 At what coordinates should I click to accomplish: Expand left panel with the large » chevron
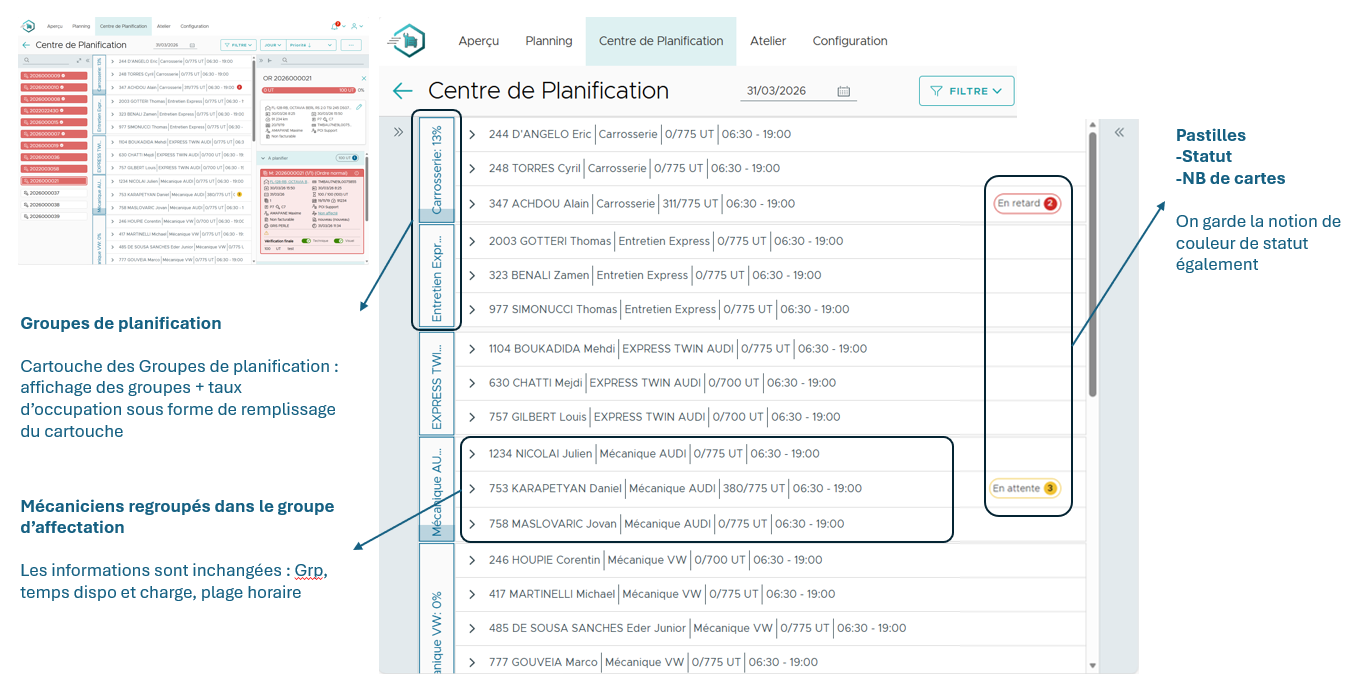click(x=398, y=132)
